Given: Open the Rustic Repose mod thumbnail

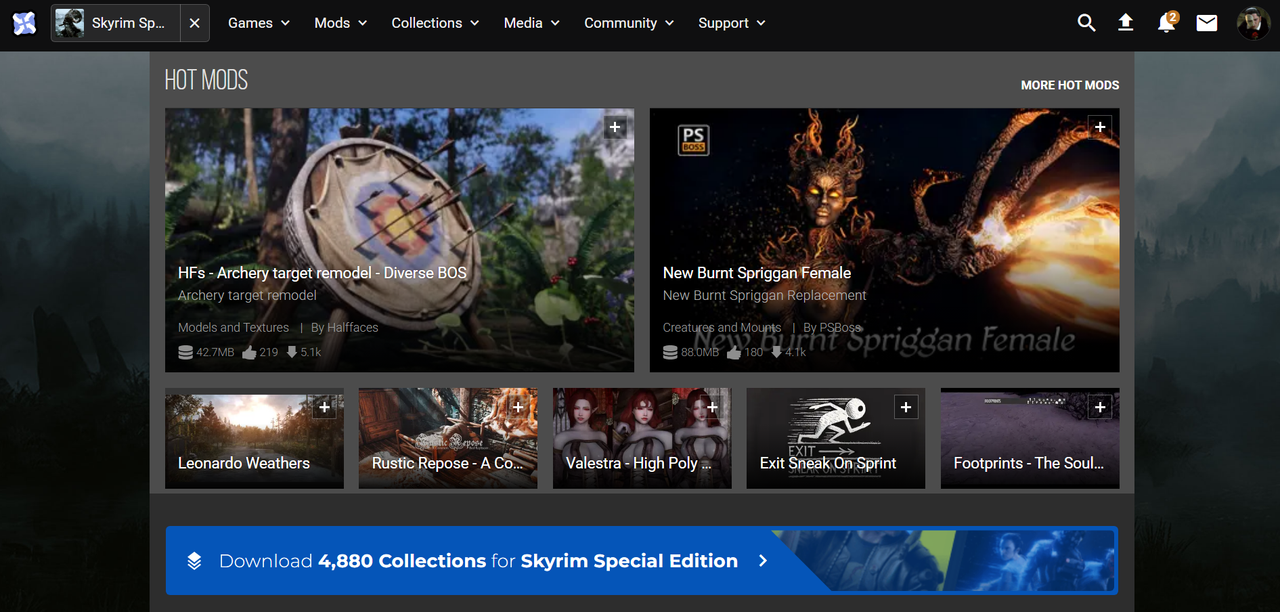Looking at the screenshot, I should click(x=448, y=439).
